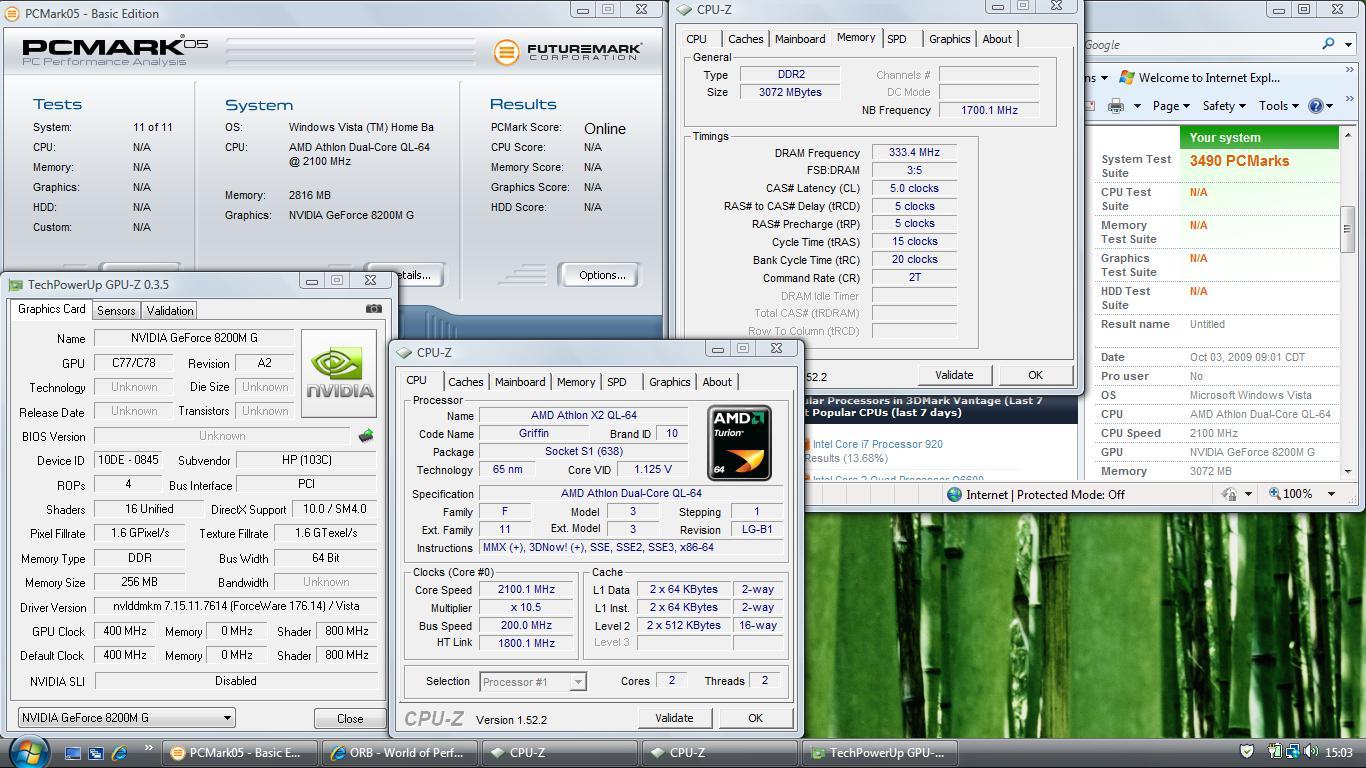Expand the IE Tools menu
This screenshot has height=768, width=1366.
(x=1278, y=106)
